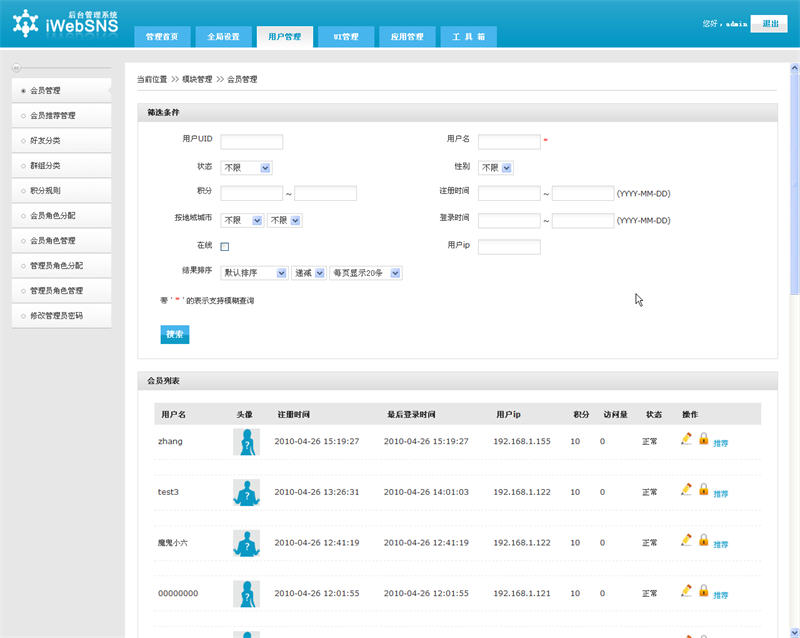Click the lock icon in zhang's row
The width and height of the screenshot is (800, 638).
point(704,438)
